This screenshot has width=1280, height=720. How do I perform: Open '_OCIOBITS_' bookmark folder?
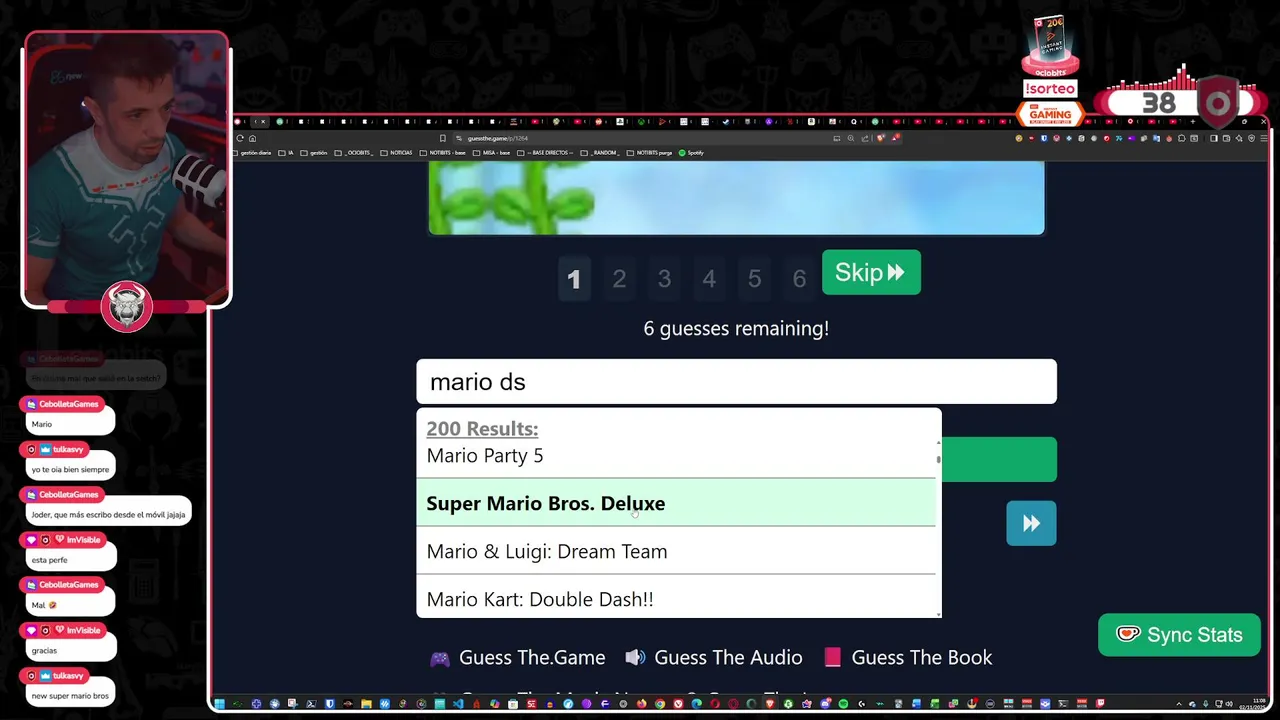click(x=354, y=153)
